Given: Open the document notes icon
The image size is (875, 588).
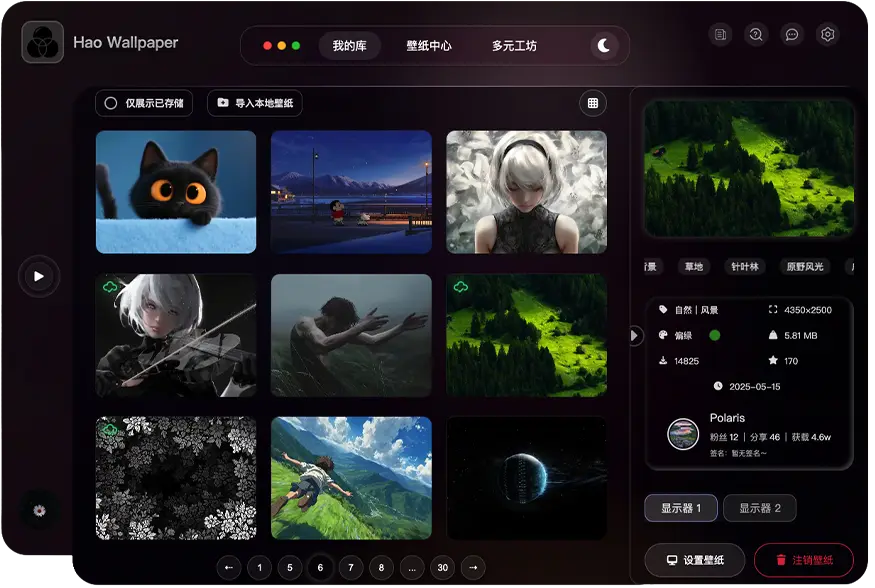Looking at the screenshot, I should tap(719, 35).
